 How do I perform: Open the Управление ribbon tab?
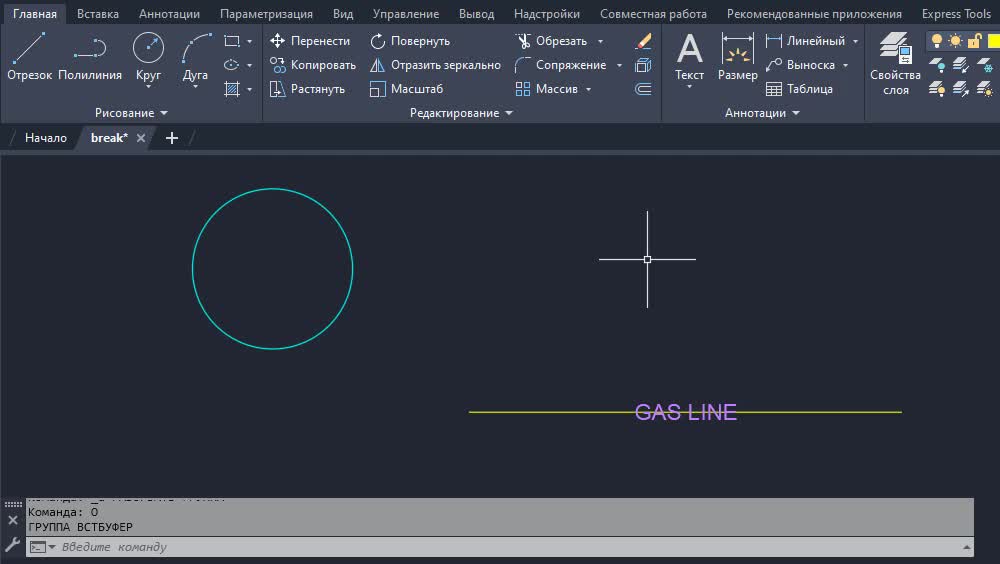point(406,13)
